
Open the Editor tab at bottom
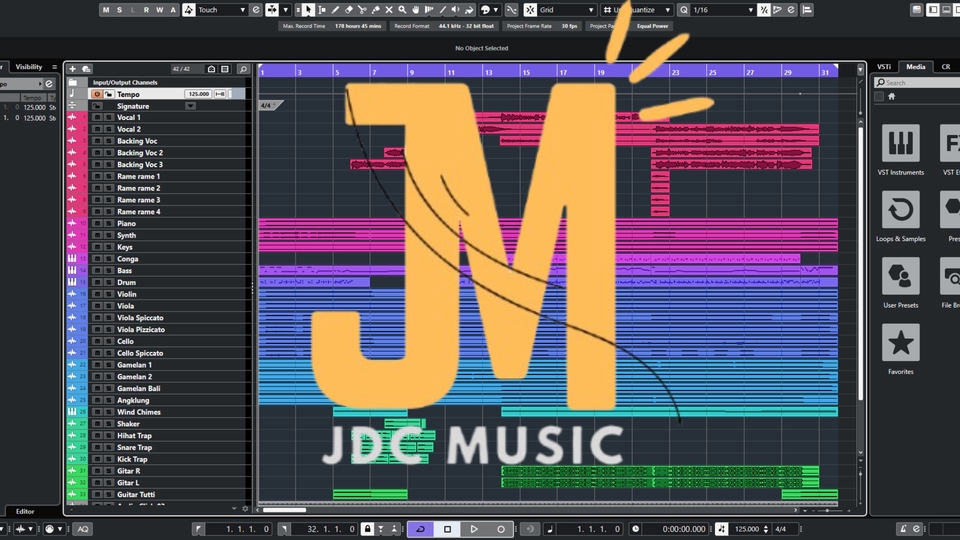point(25,511)
